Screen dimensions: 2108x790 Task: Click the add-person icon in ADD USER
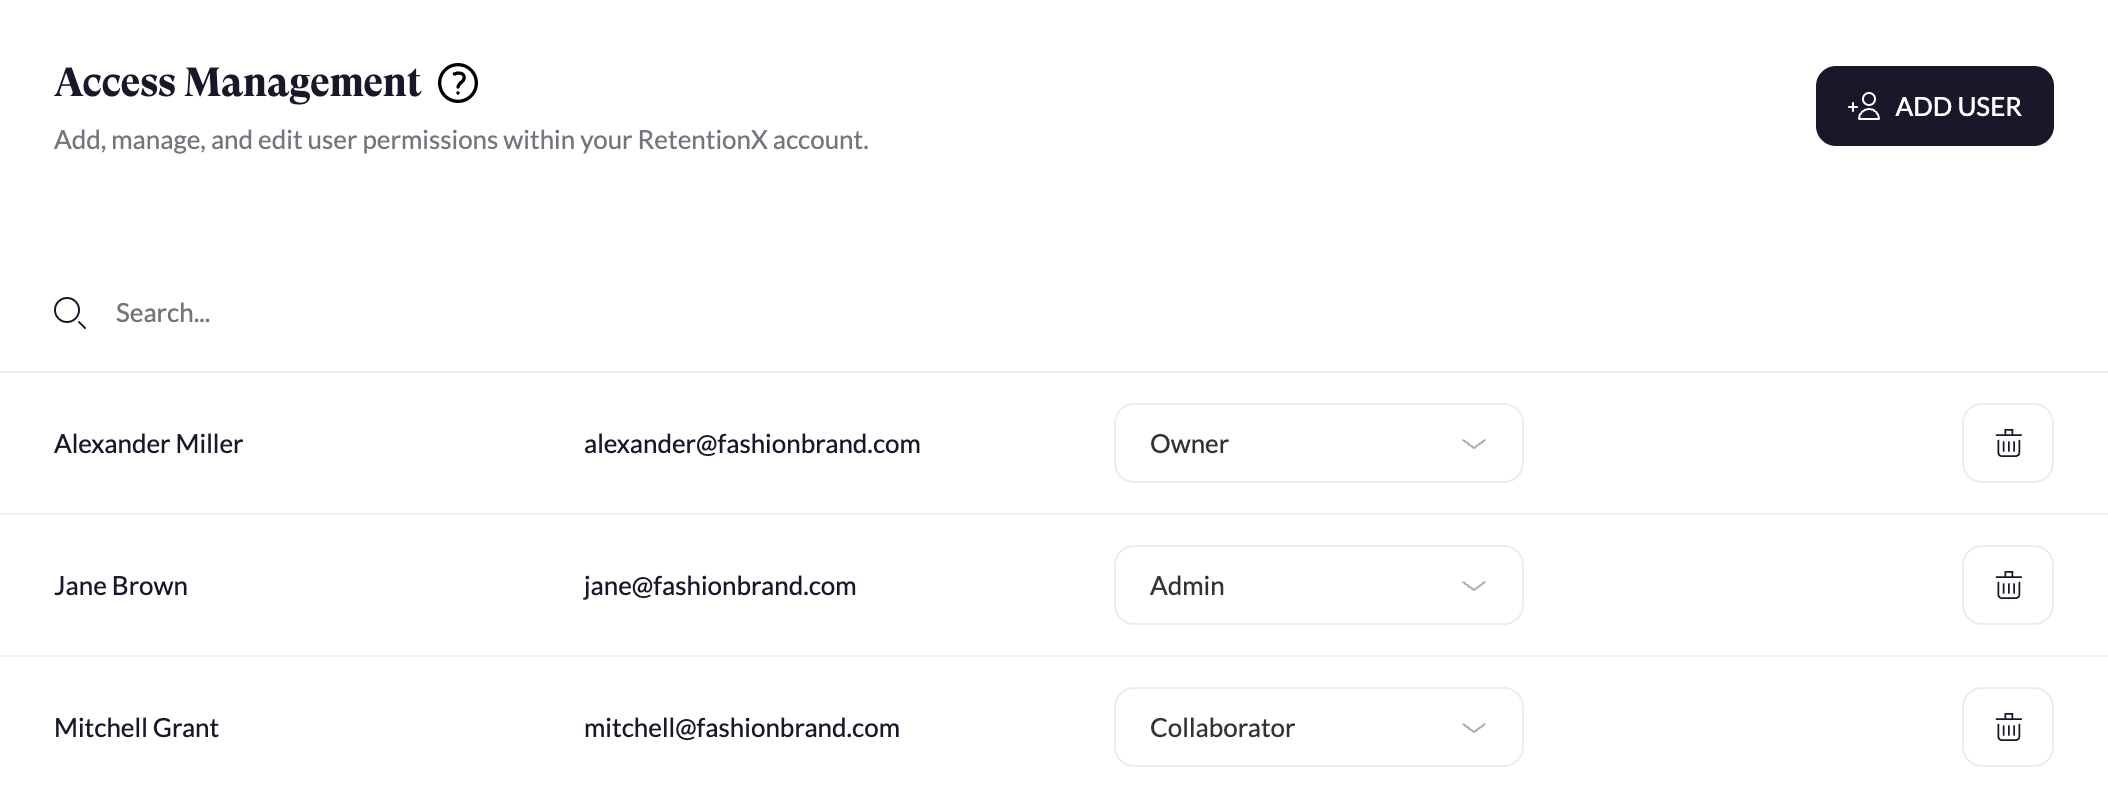click(x=1864, y=106)
